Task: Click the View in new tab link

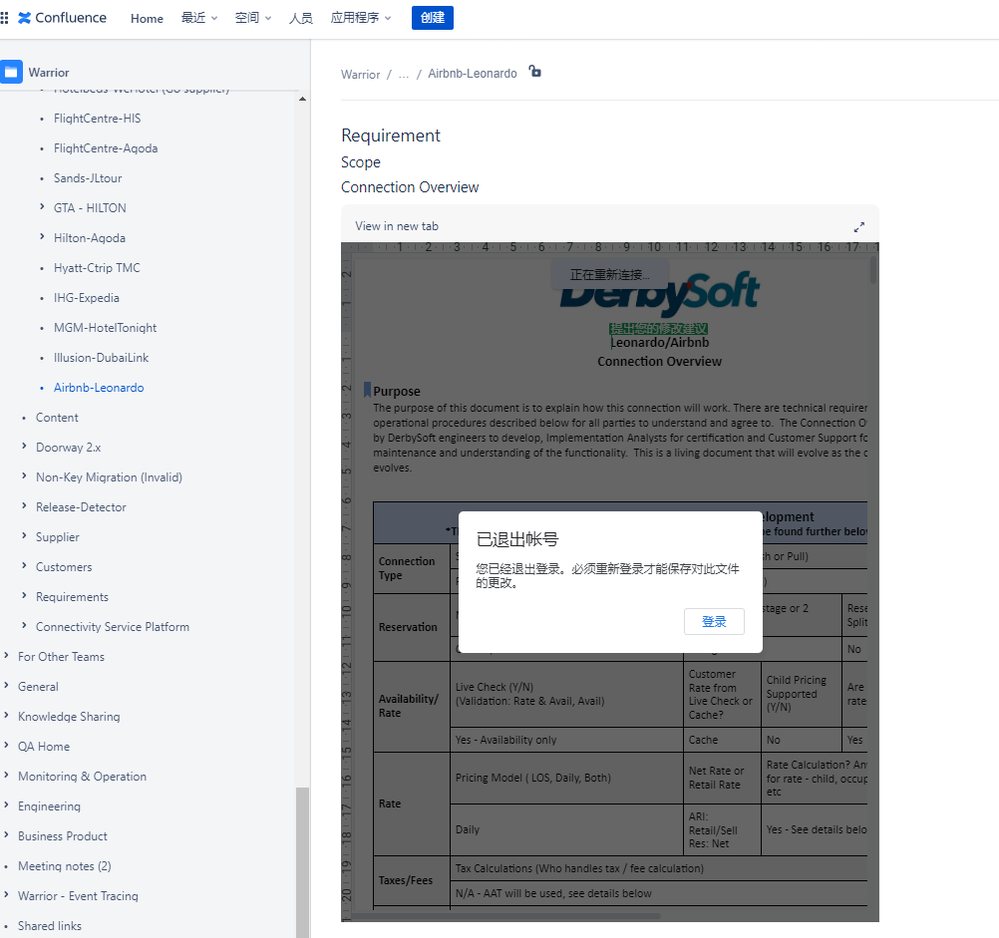Action: click(396, 226)
